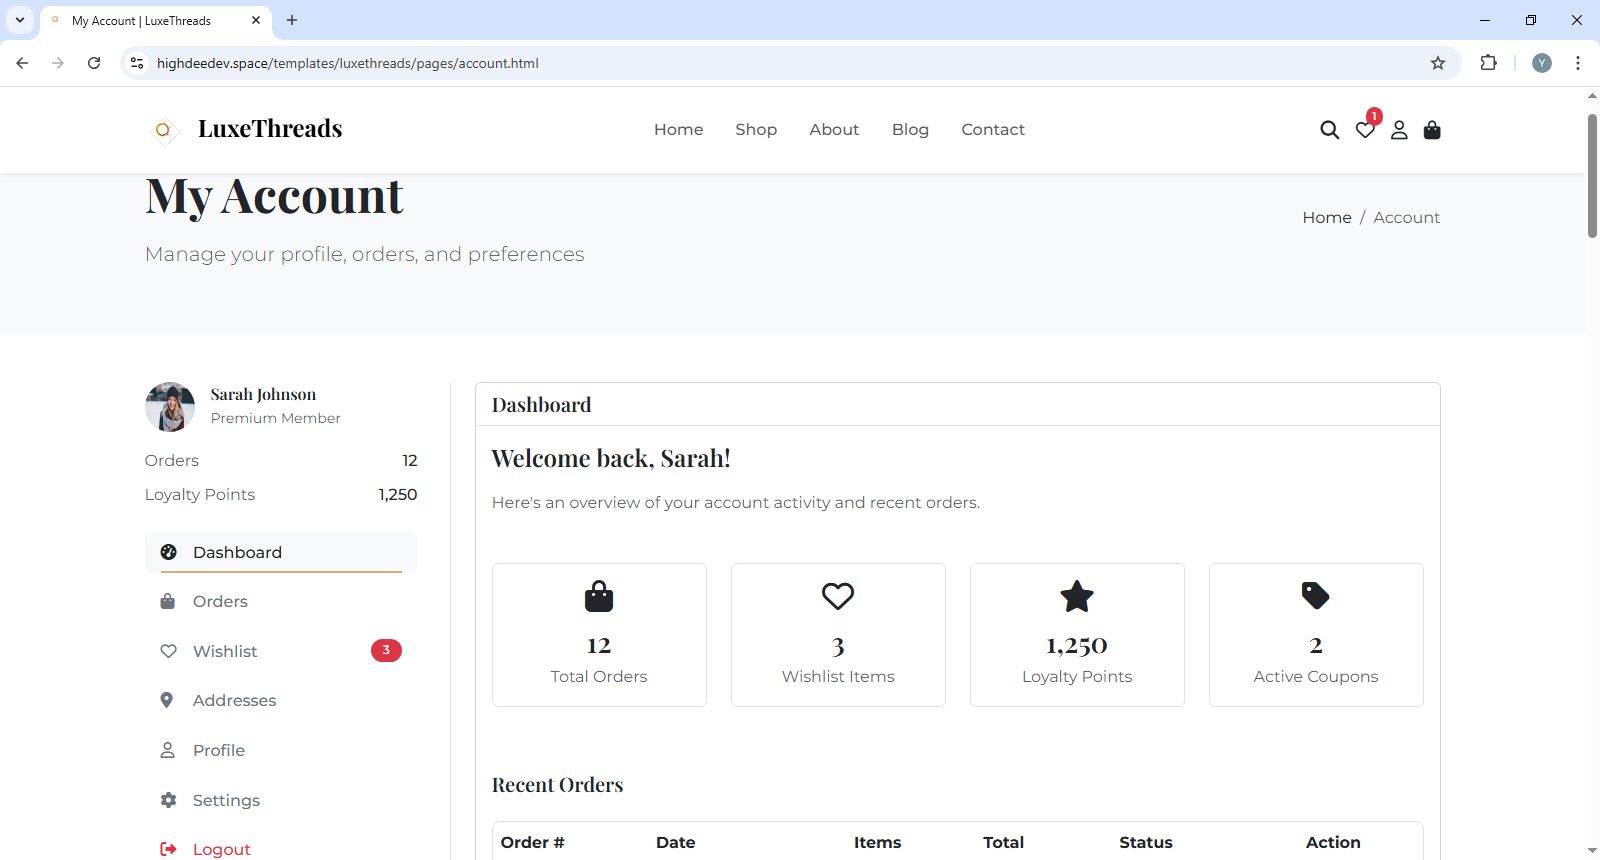Open the Chrome three-dot menu

[x=1578, y=63]
